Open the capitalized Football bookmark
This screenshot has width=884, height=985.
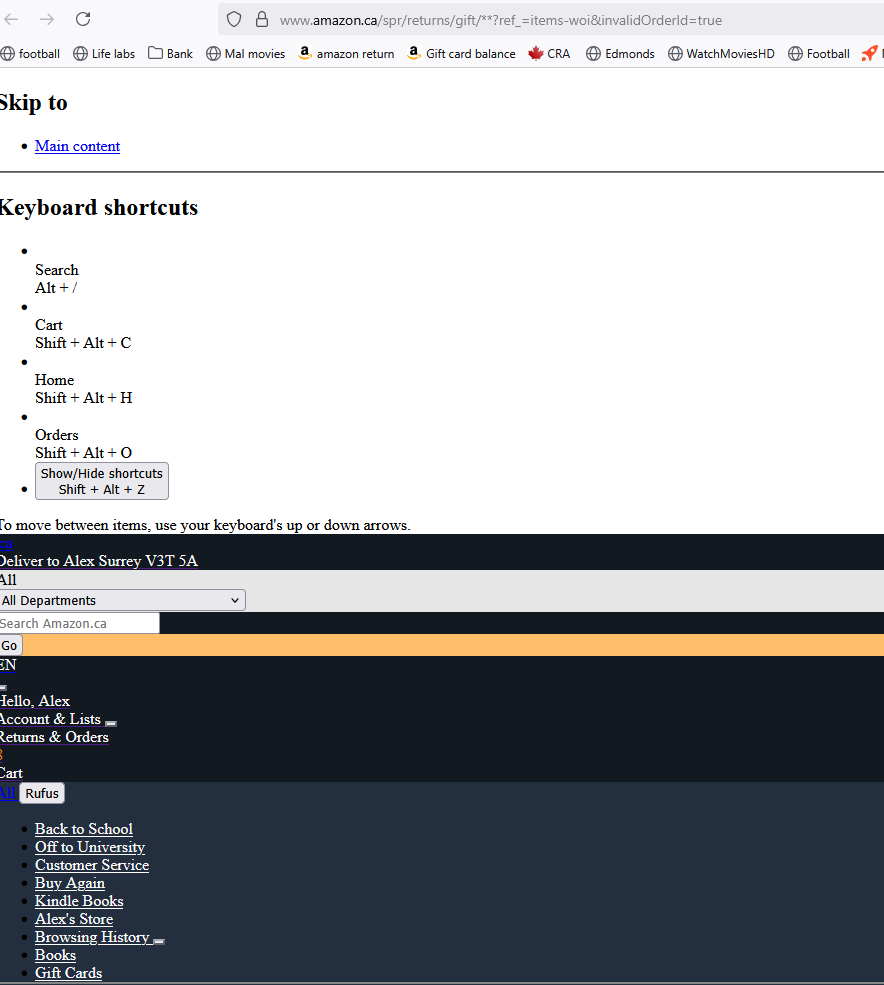(819, 54)
